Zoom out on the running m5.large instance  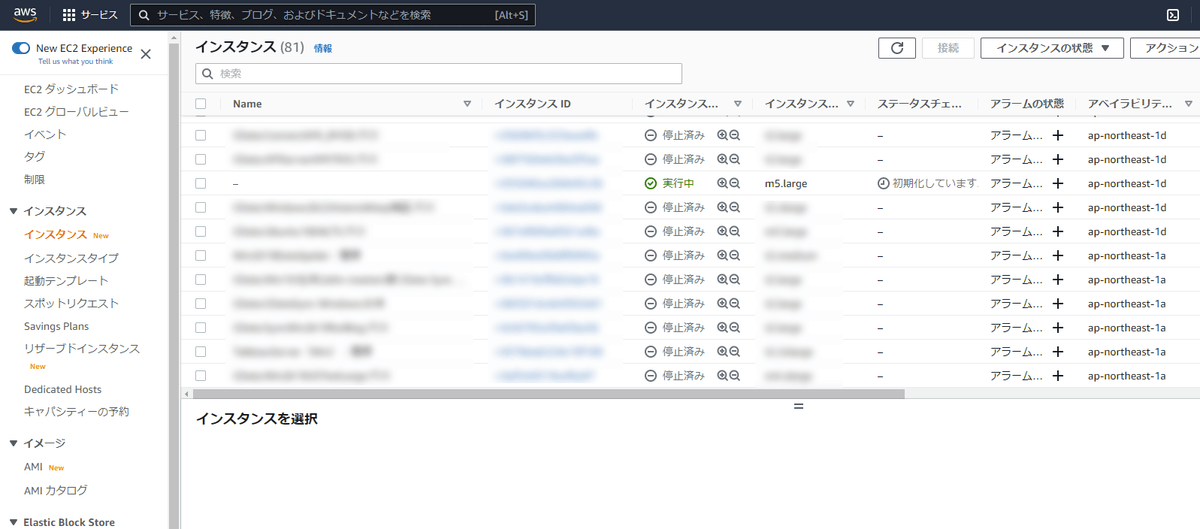coord(735,183)
